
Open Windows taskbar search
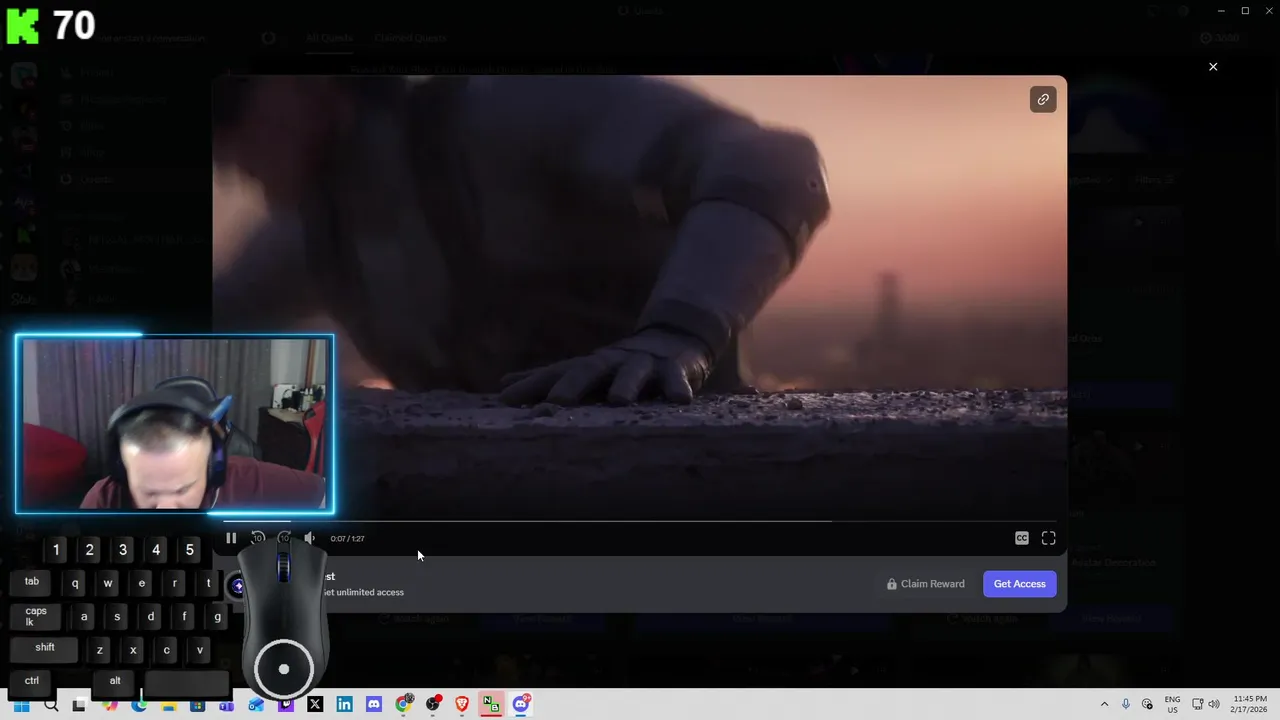pyautogui.click(x=51, y=704)
